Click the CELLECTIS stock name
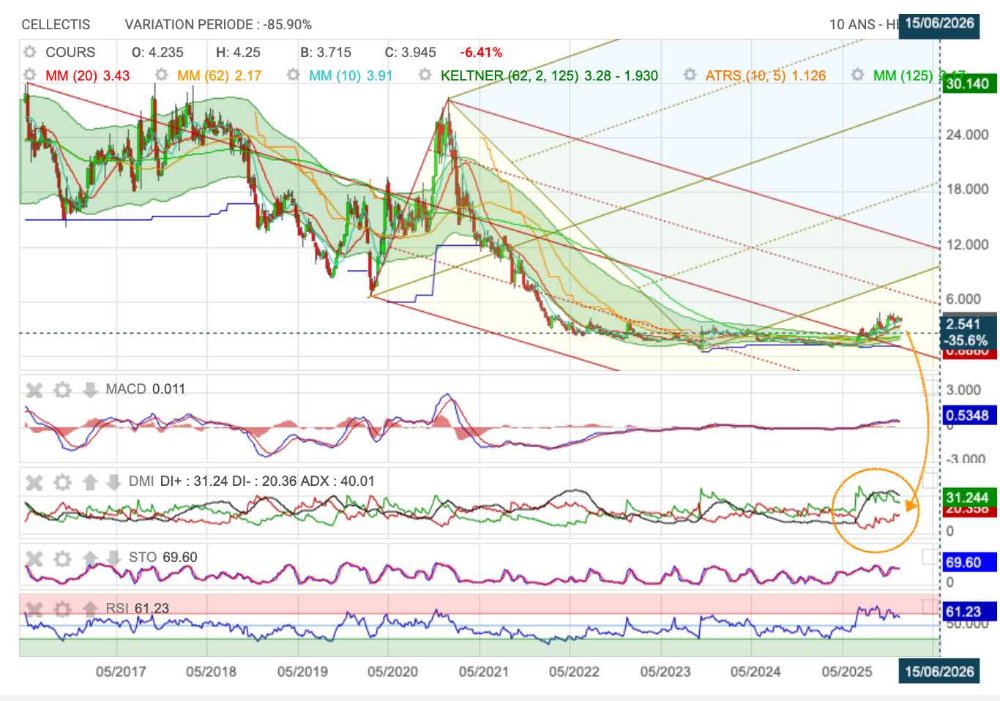Image resolution: width=1000 pixels, height=701 pixels. point(55,25)
